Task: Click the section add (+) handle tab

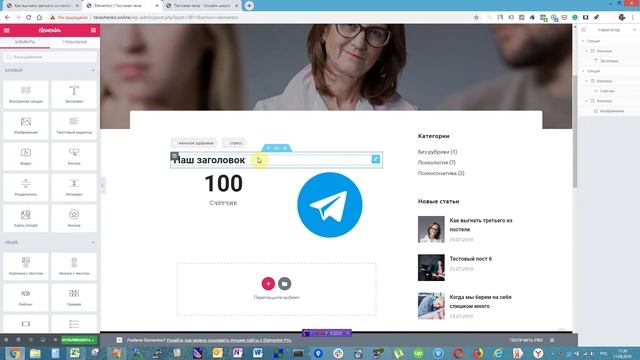Action: point(268,148)
